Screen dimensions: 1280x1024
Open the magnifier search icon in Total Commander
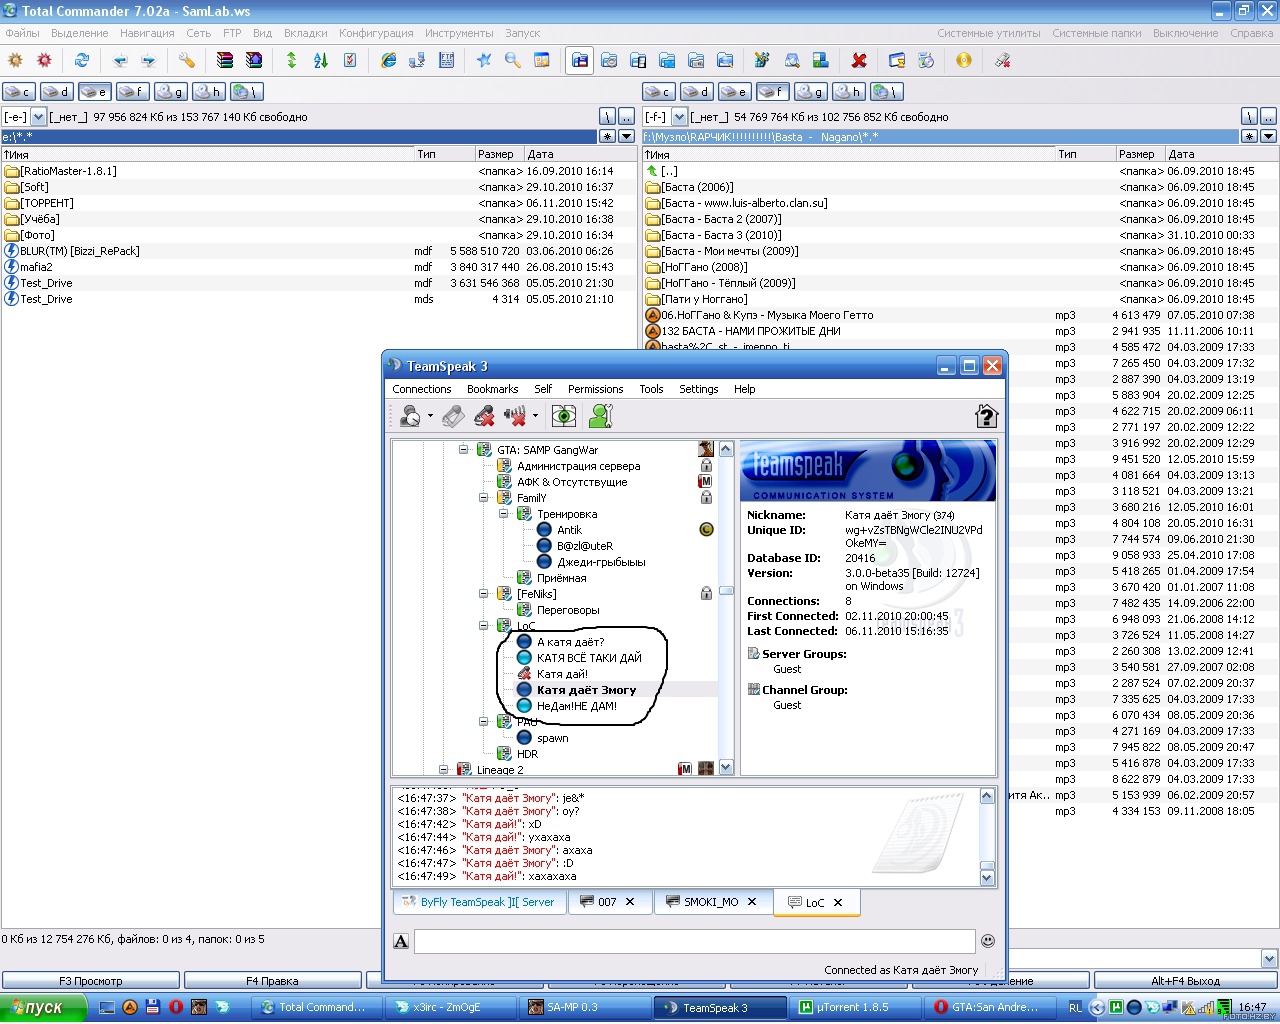513,61
